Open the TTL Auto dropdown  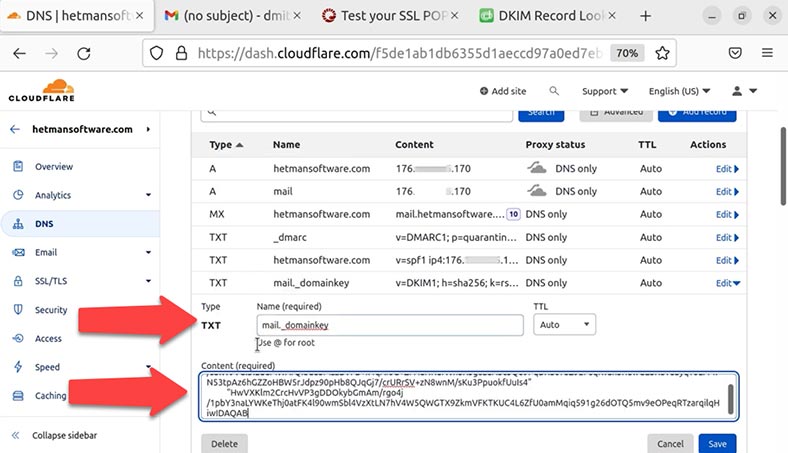[x=564, y=325]
